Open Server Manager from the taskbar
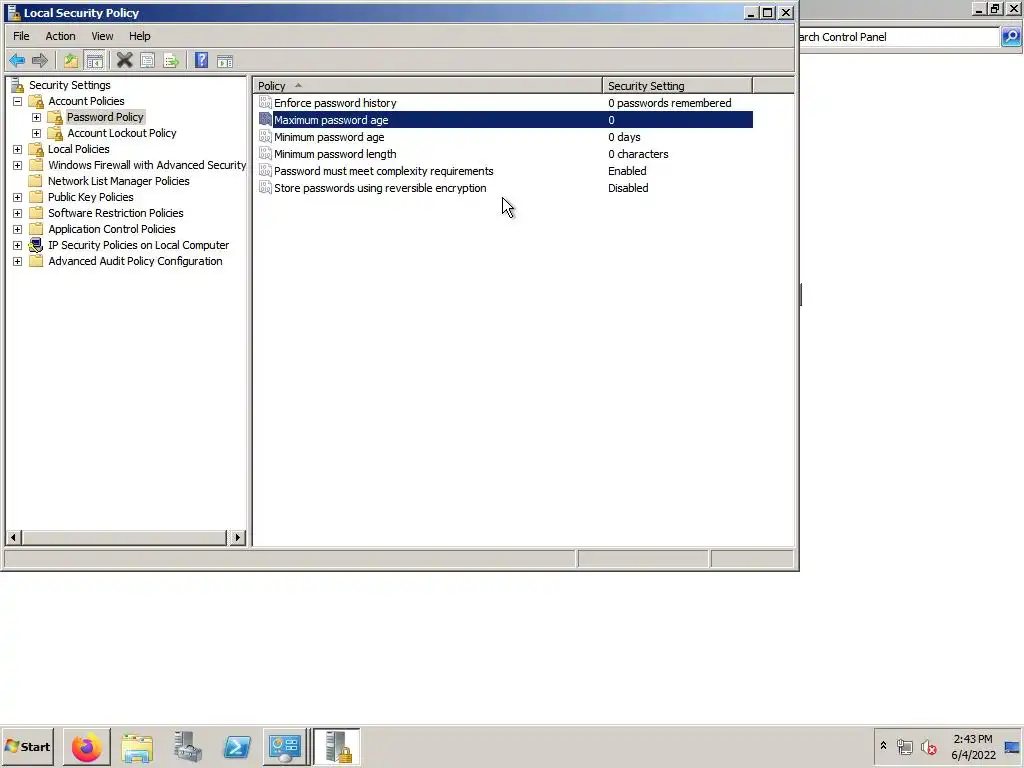This screenshot has height=768, width=1024. pyautogui.click(x=187, y=747)
